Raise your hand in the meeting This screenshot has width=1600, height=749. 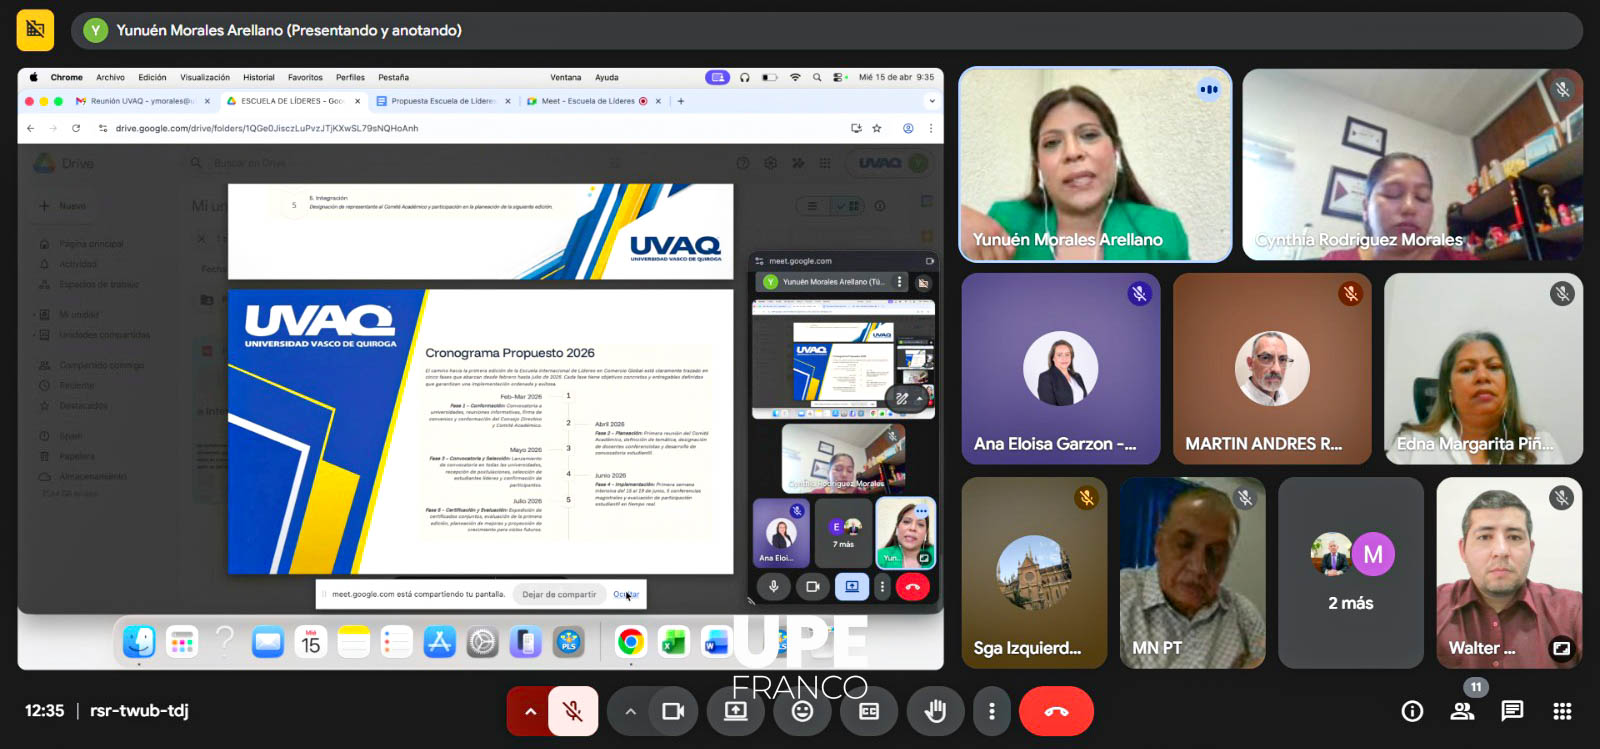point(935,711)
